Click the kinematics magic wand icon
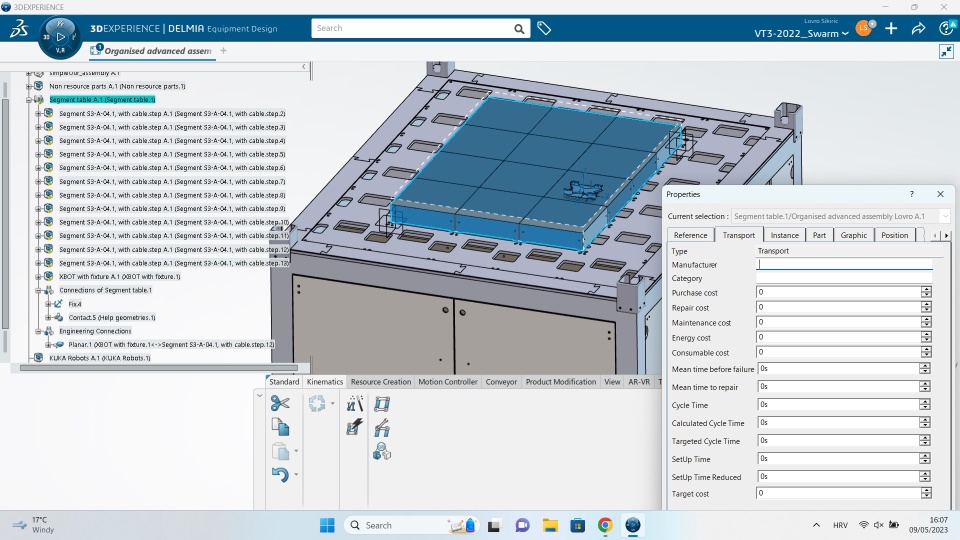 [354, 403]
